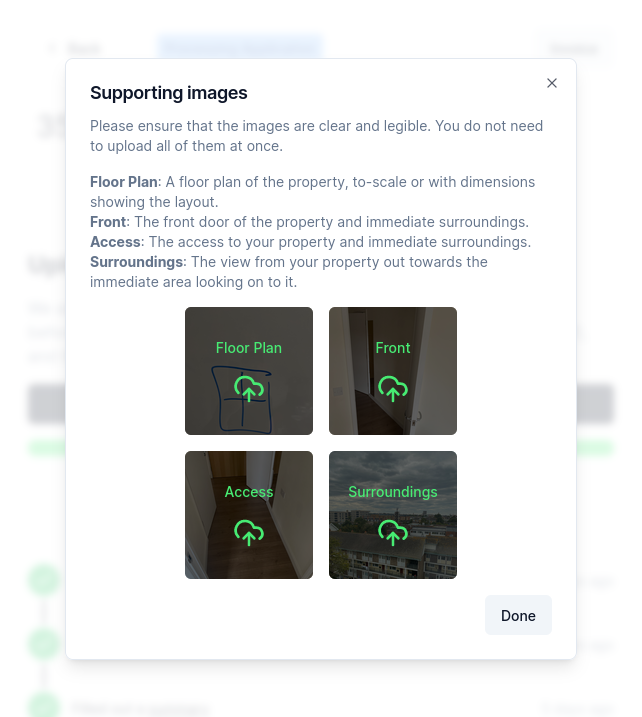This screenshot has width=642, height=717.
Task: Click the Access cloud upload icon
Action: (249, 533)
